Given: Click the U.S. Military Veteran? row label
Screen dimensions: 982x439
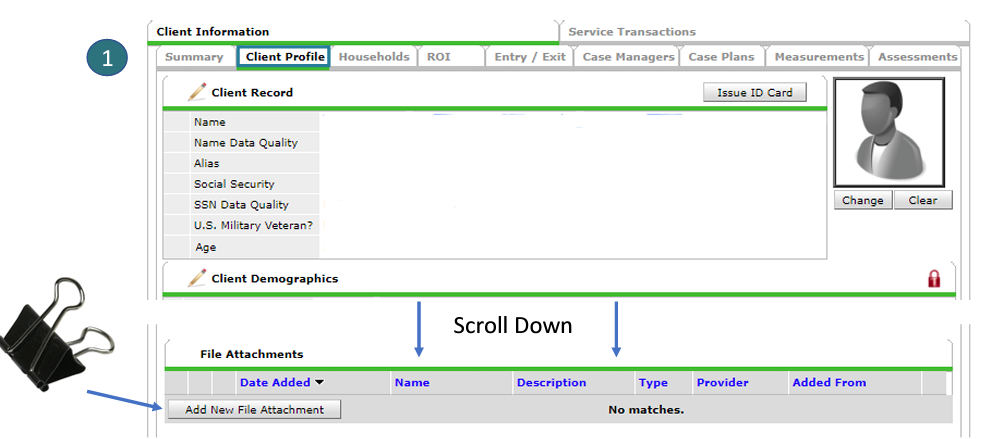Looking at the screenshot, I should [253, 225].
